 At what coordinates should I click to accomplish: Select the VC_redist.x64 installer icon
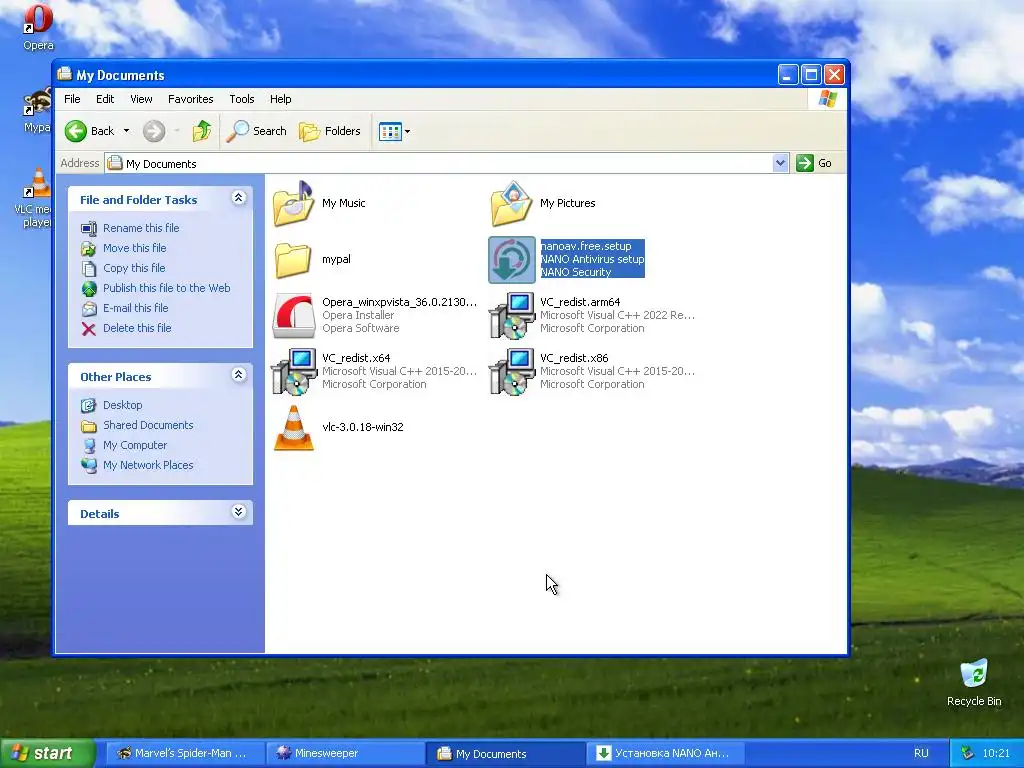[293, 372]
